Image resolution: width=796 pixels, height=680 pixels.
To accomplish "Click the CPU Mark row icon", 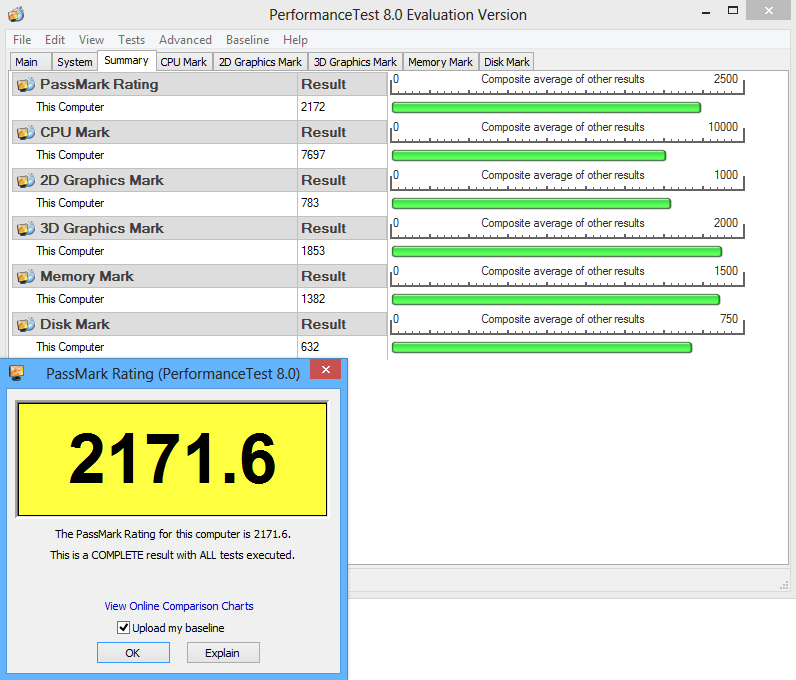I will (x=26, y=133).
